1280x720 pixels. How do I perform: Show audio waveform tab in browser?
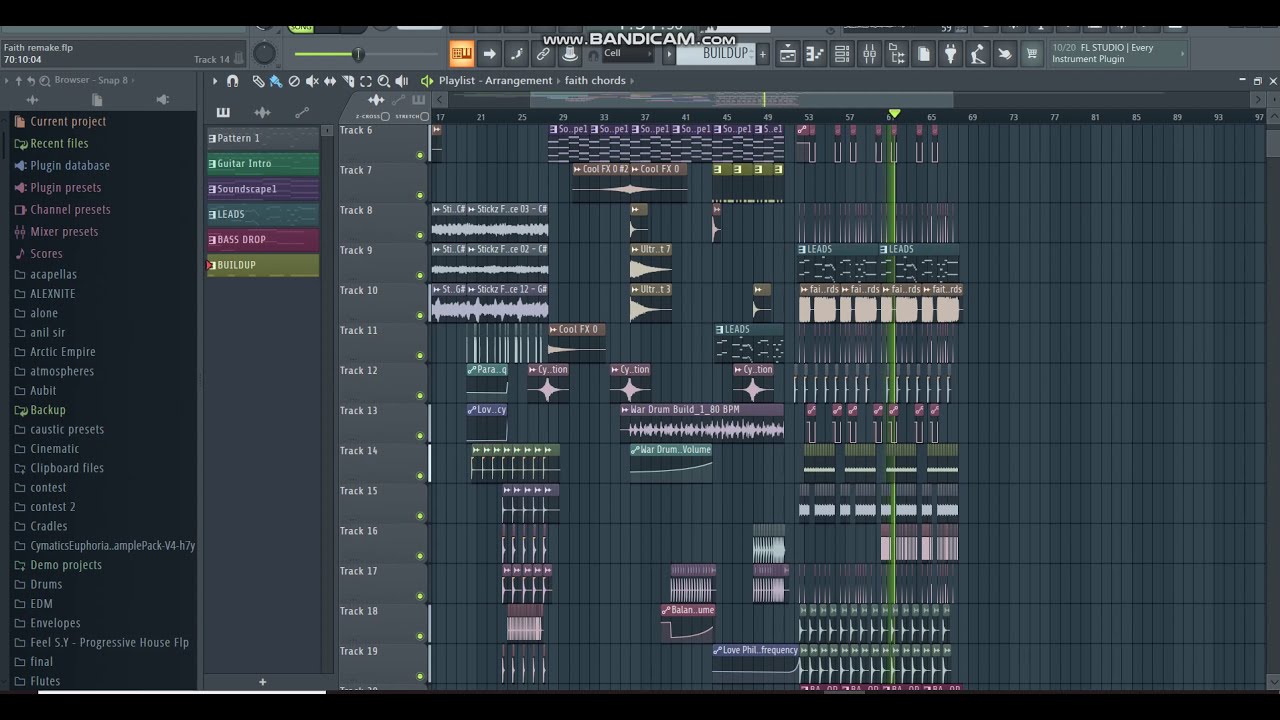coord(32,100)
